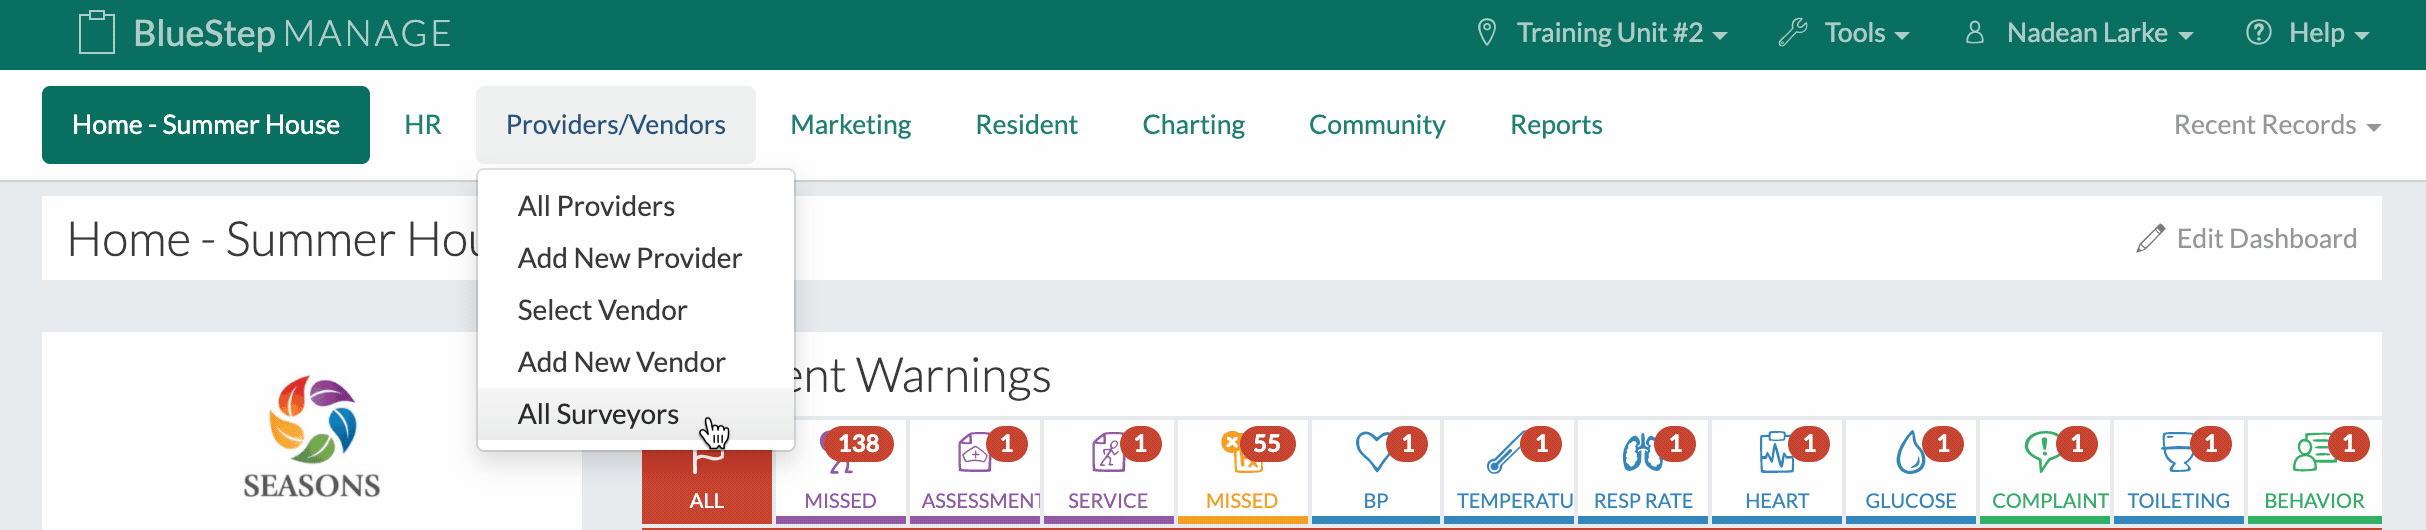Open the Recent Records dropdown
Image resolution: width=2426 pixels, height=530 pixels.
pyautogui.click(x=2277, y=125)
